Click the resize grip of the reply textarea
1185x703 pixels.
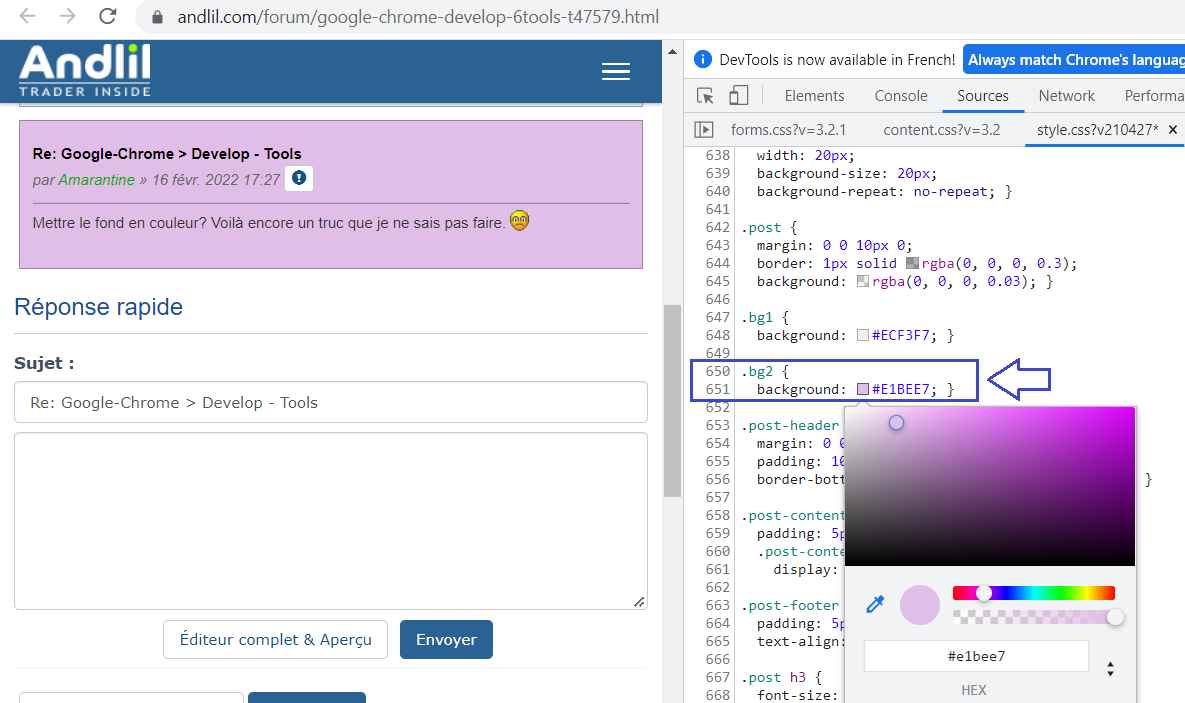[x=639, y=602]
